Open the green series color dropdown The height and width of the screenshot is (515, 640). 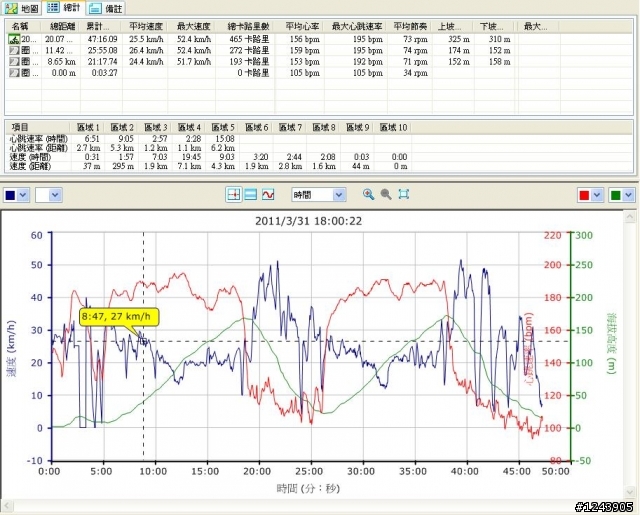click(628, 195)
